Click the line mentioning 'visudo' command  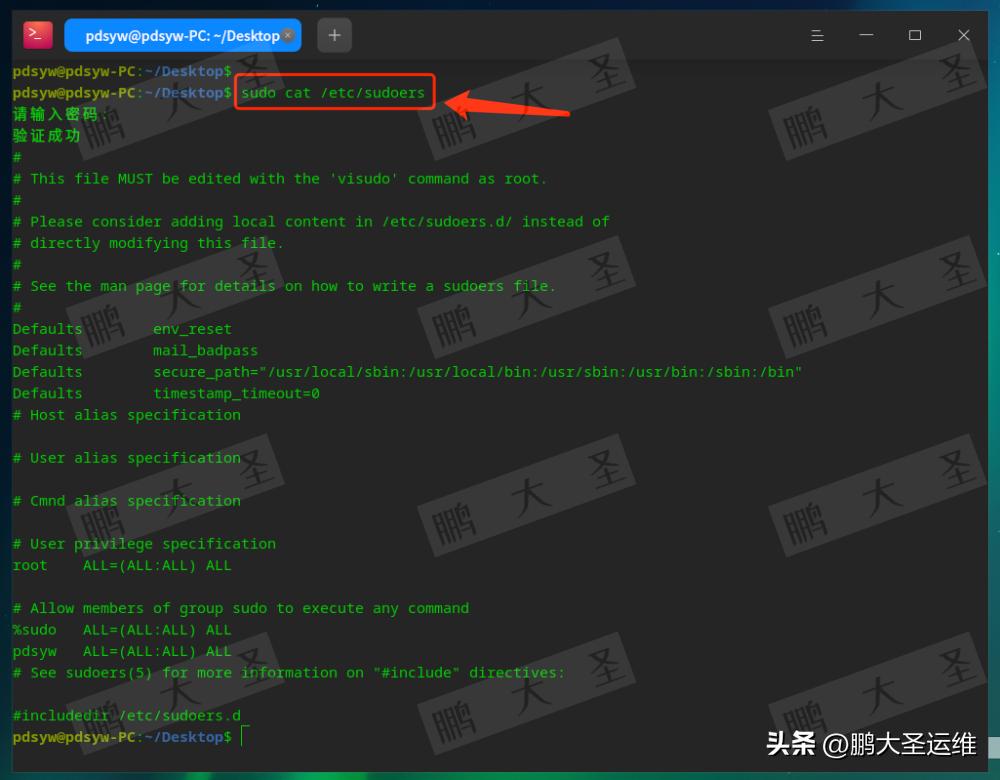(x=279, y=179)
